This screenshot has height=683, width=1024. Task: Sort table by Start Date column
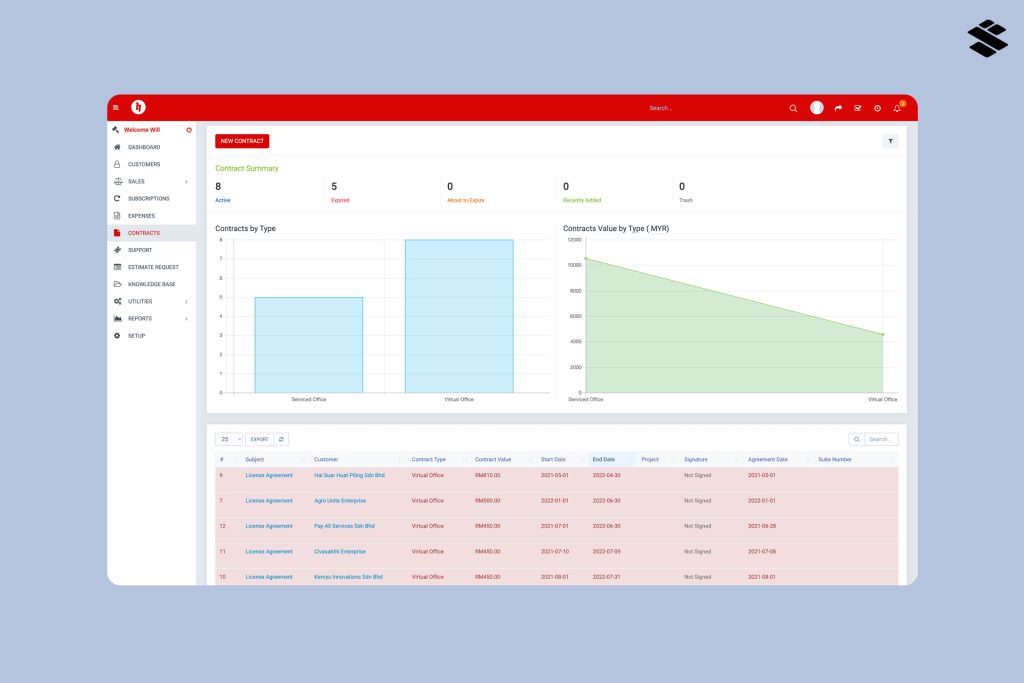pyautogui.click(x=553, y=460)
